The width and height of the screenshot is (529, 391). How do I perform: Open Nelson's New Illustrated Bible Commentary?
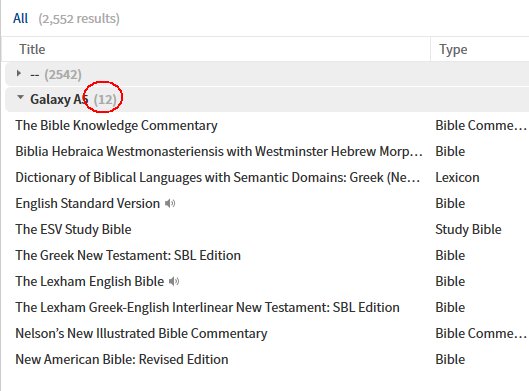click(141, 333)
